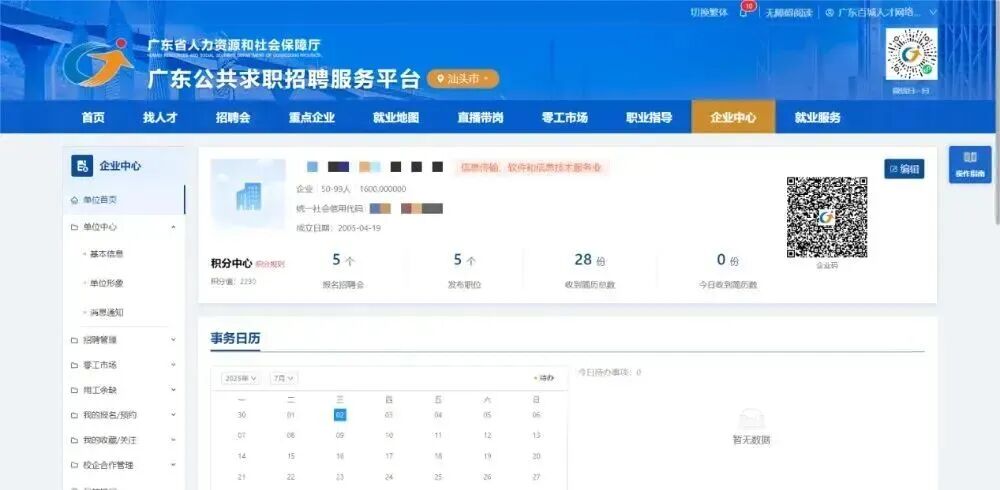The width and height of the screenshot is (1000, 490).
Task: Open the 重点企业 nav tab
Action: (x=312, y=117)
